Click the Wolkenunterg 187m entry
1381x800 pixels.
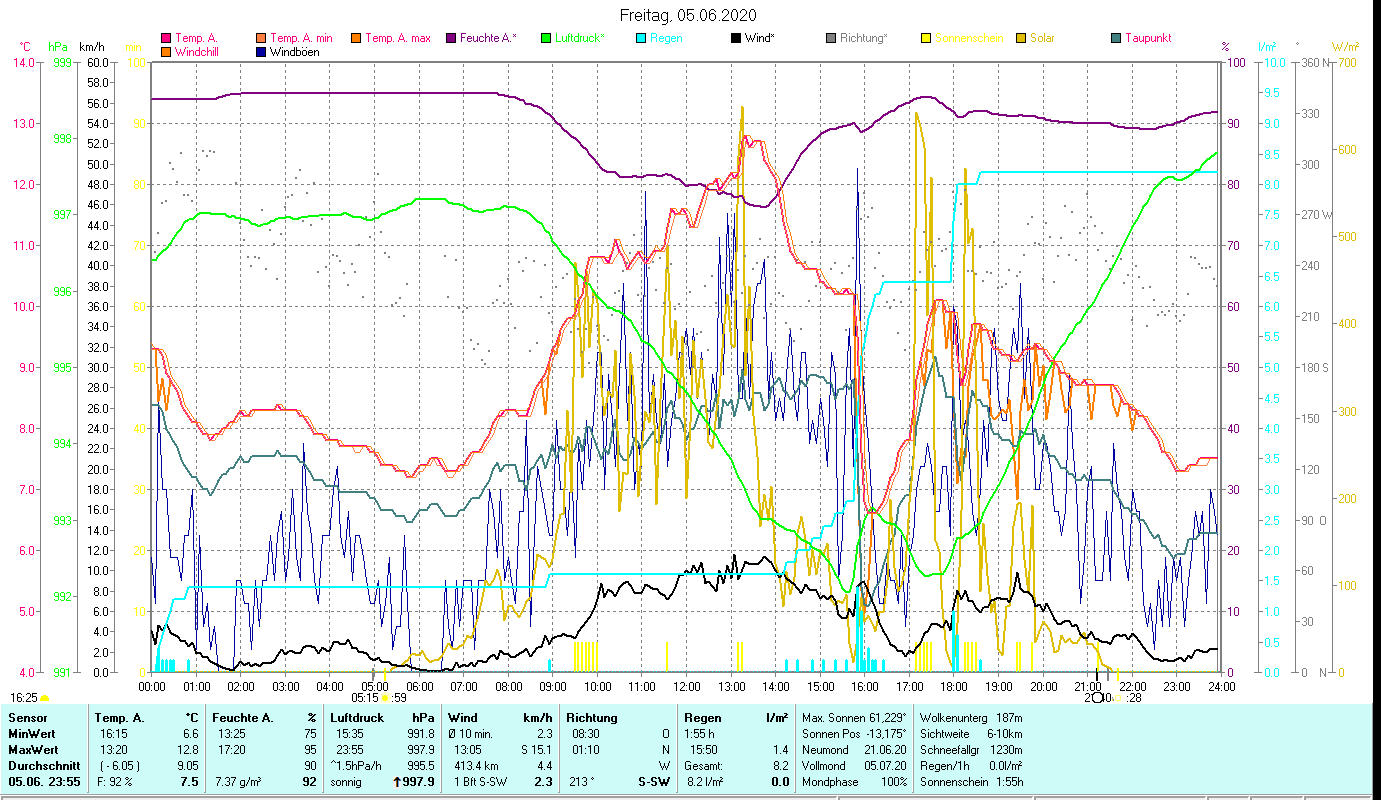pyautogui.click(x=972, y=718)
